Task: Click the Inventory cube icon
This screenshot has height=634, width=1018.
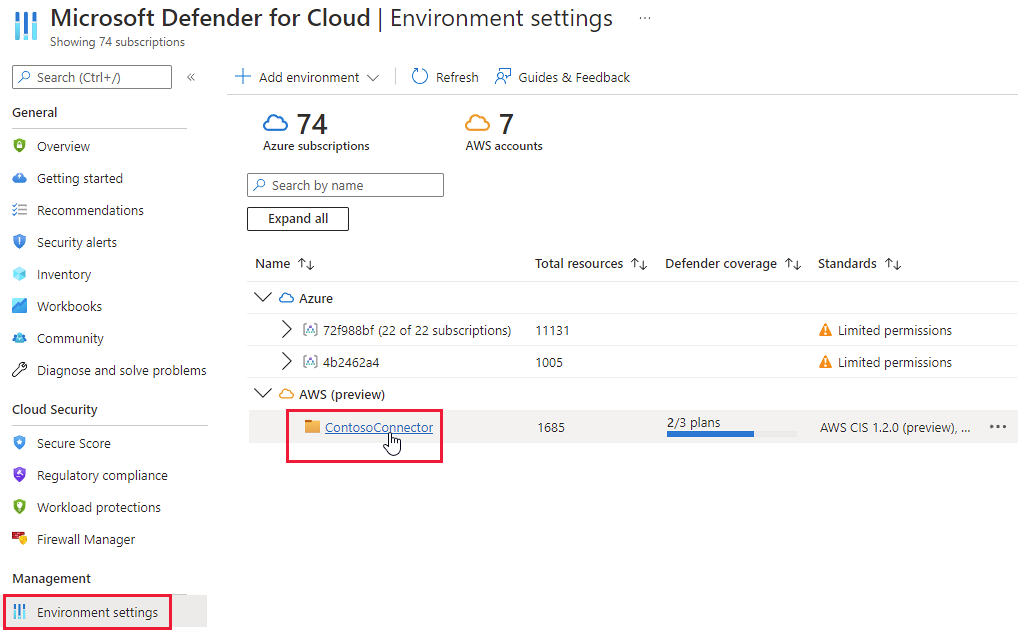Action: coord(19,274)
